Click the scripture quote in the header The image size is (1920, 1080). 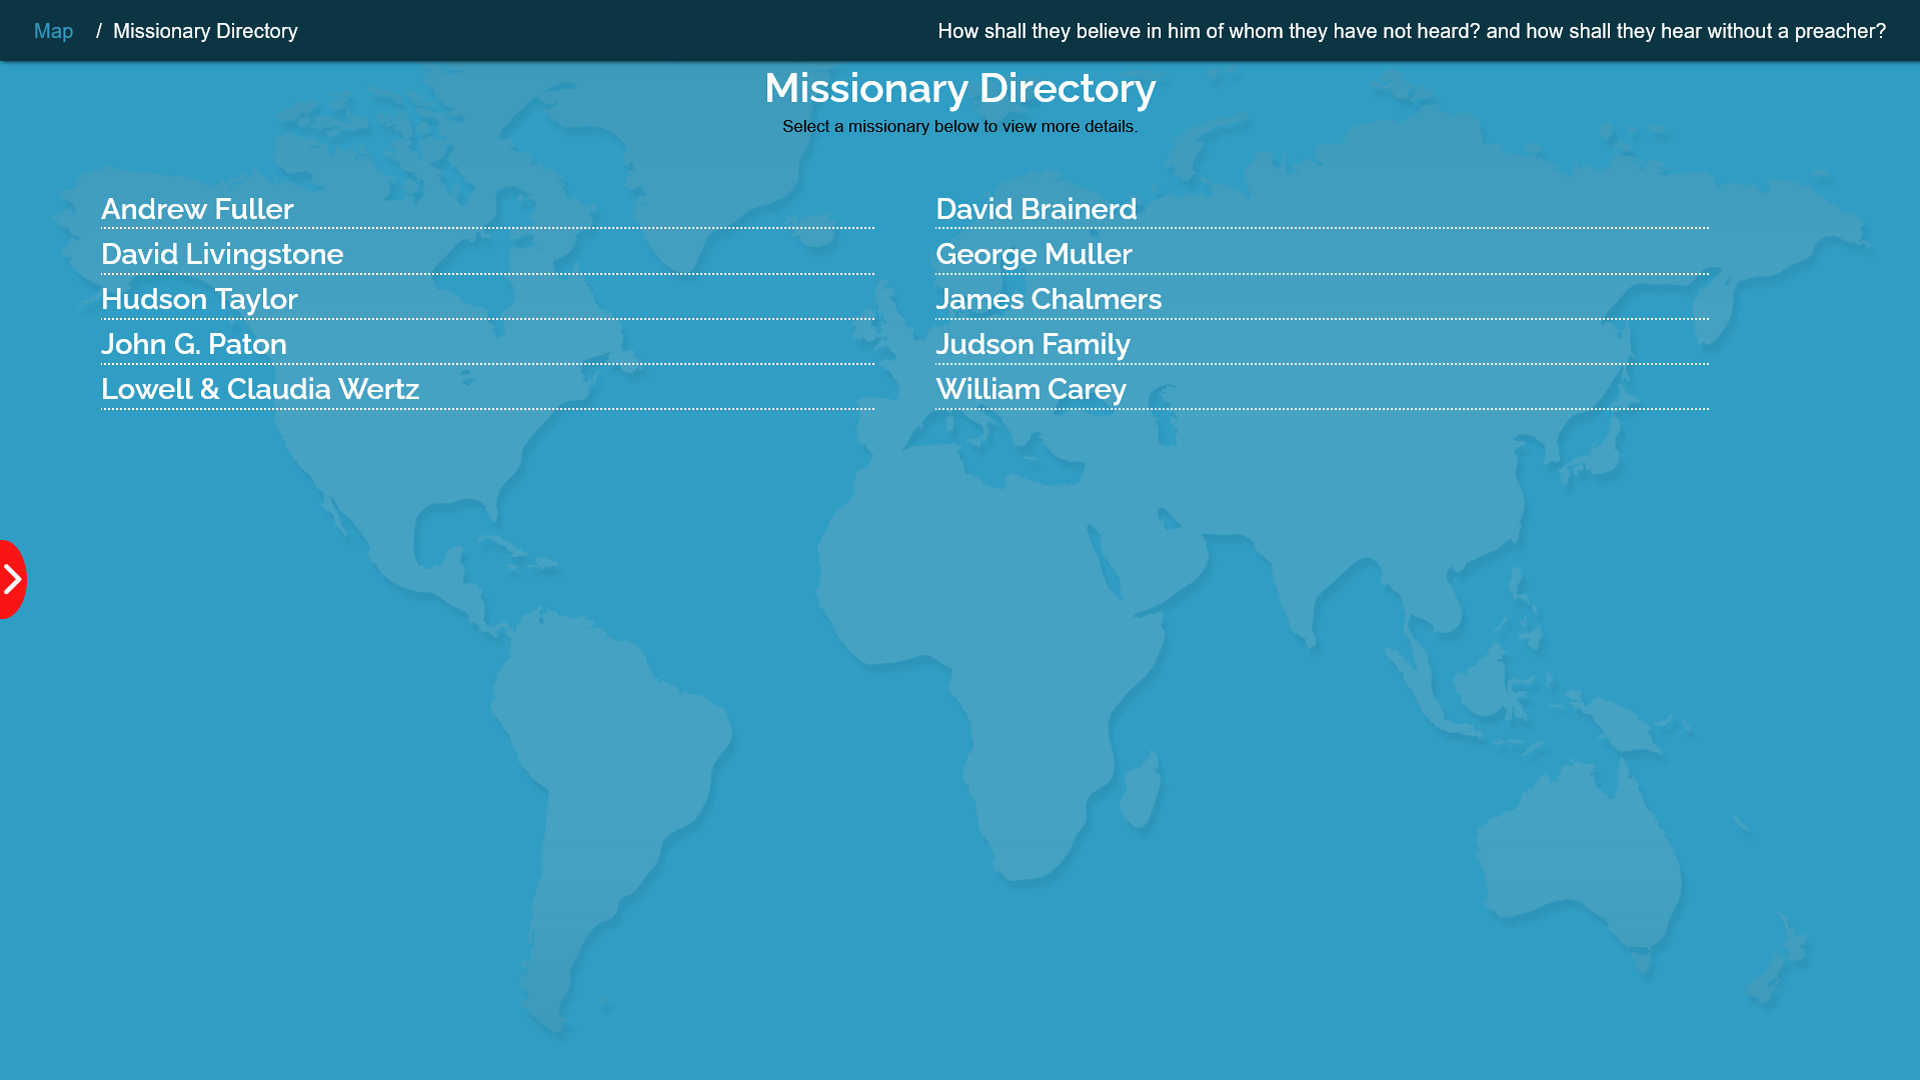1411,31
